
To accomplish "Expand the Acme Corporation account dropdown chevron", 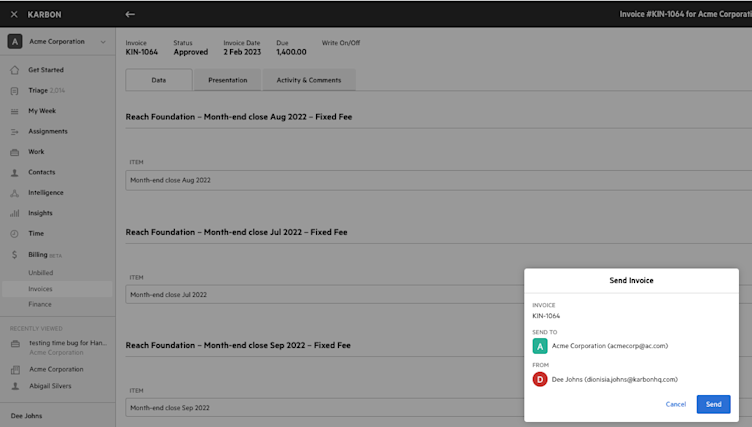I will click(x=103, y=42).
